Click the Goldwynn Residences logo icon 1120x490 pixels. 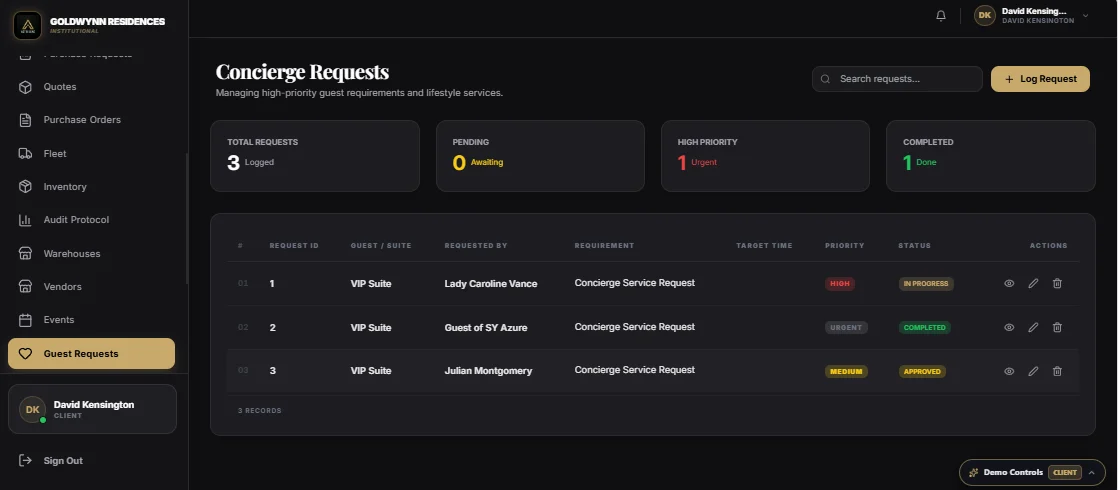[x=27, y=25]
